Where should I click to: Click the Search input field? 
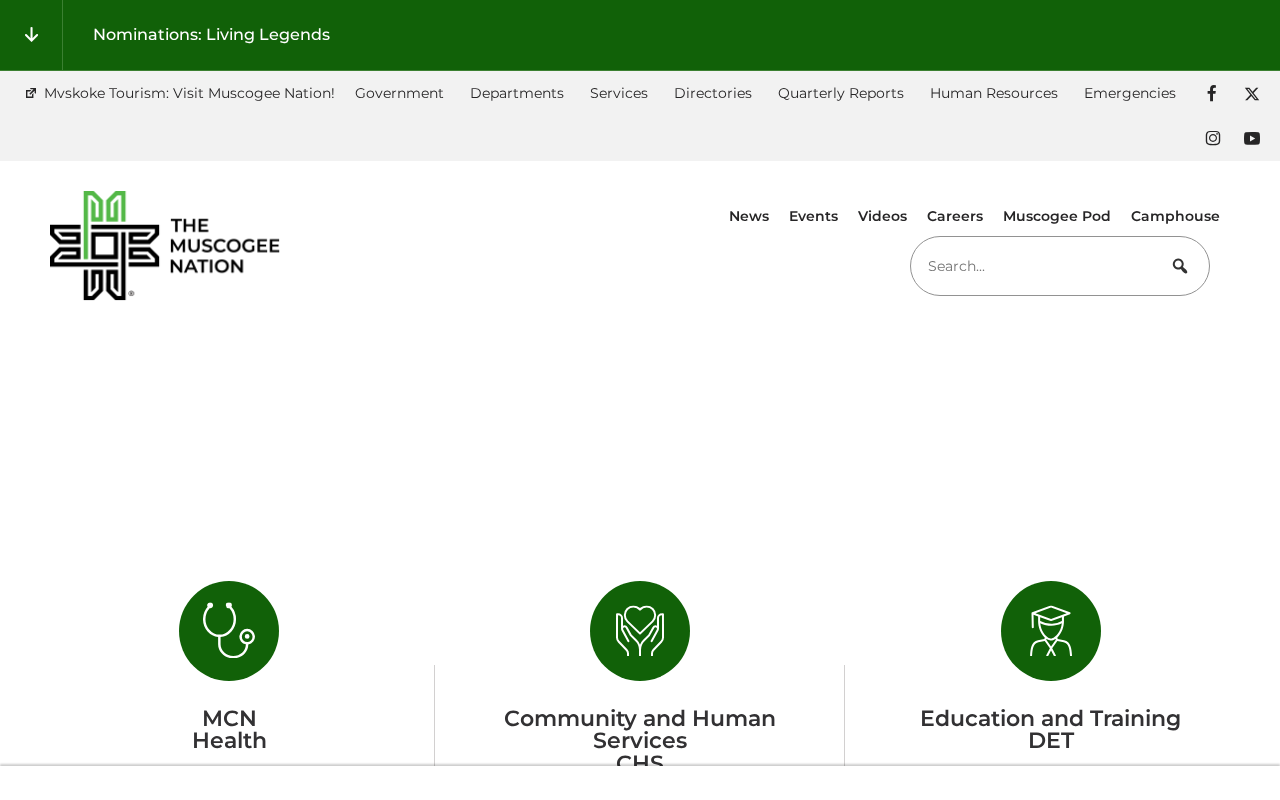1035,266
